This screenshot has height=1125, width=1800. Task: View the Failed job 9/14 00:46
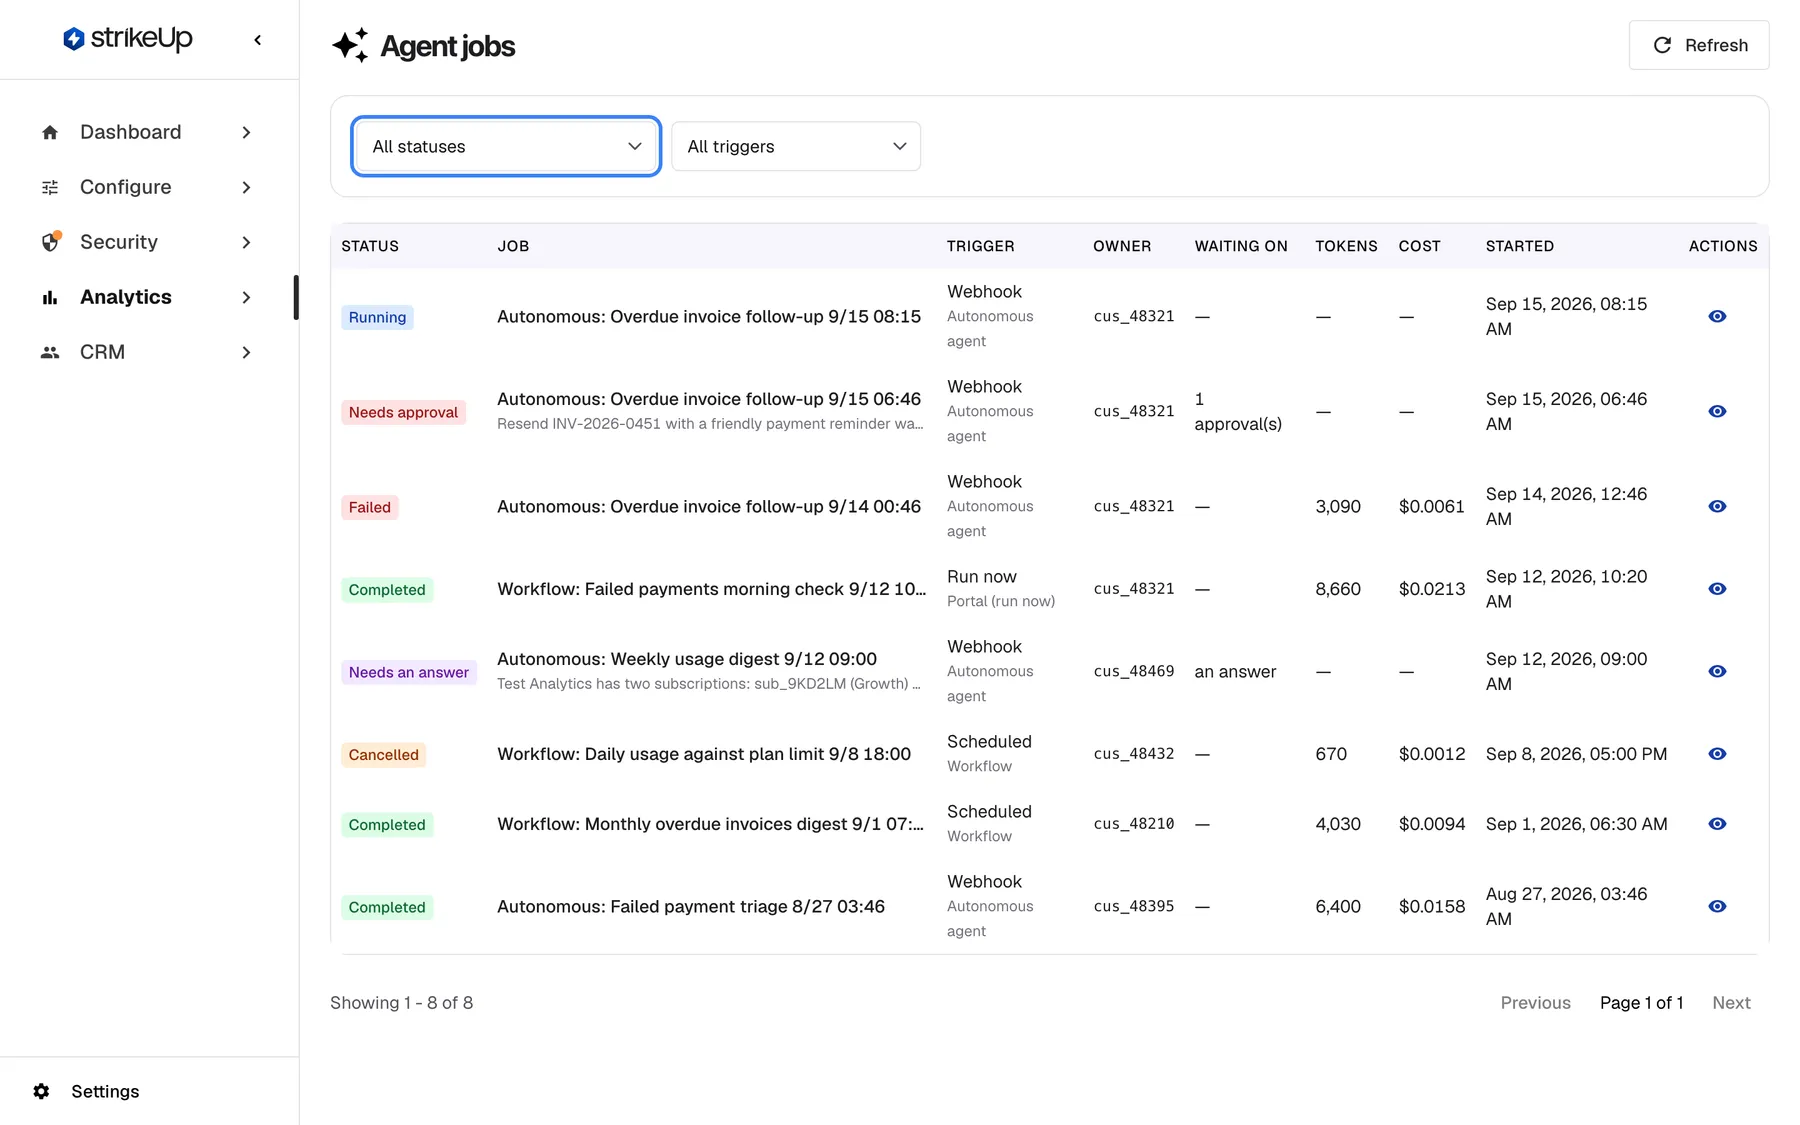pyautogui.click(x=1717, y=506)
